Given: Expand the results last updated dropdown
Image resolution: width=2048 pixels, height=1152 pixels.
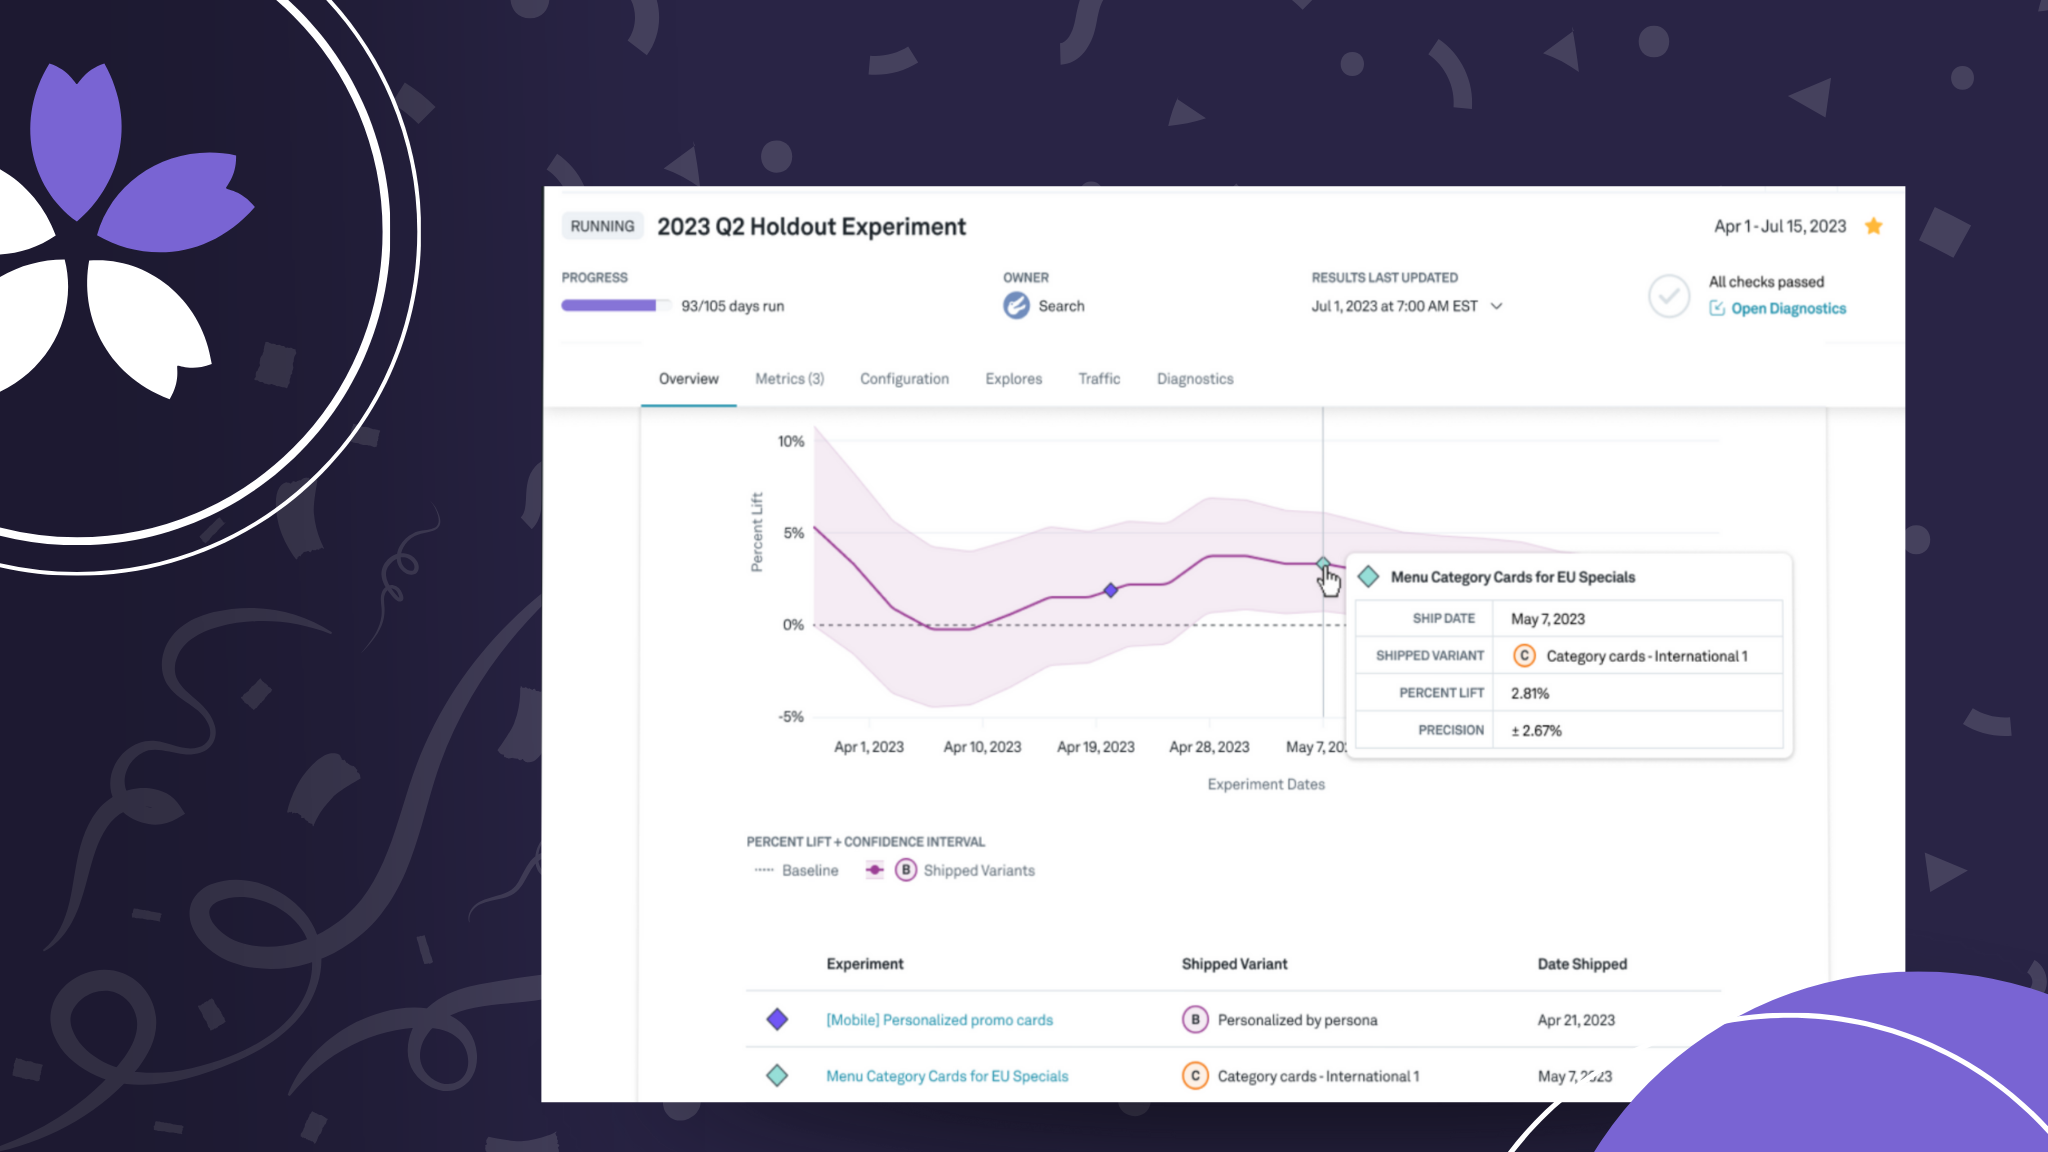Looking at the screenshot, I should pos(1497,306).
